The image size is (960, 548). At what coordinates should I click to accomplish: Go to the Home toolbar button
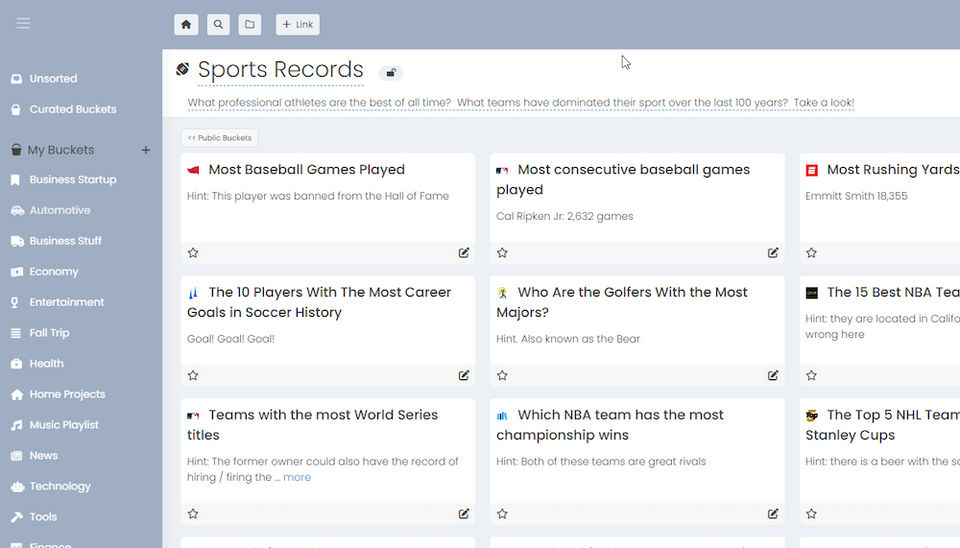186,24
